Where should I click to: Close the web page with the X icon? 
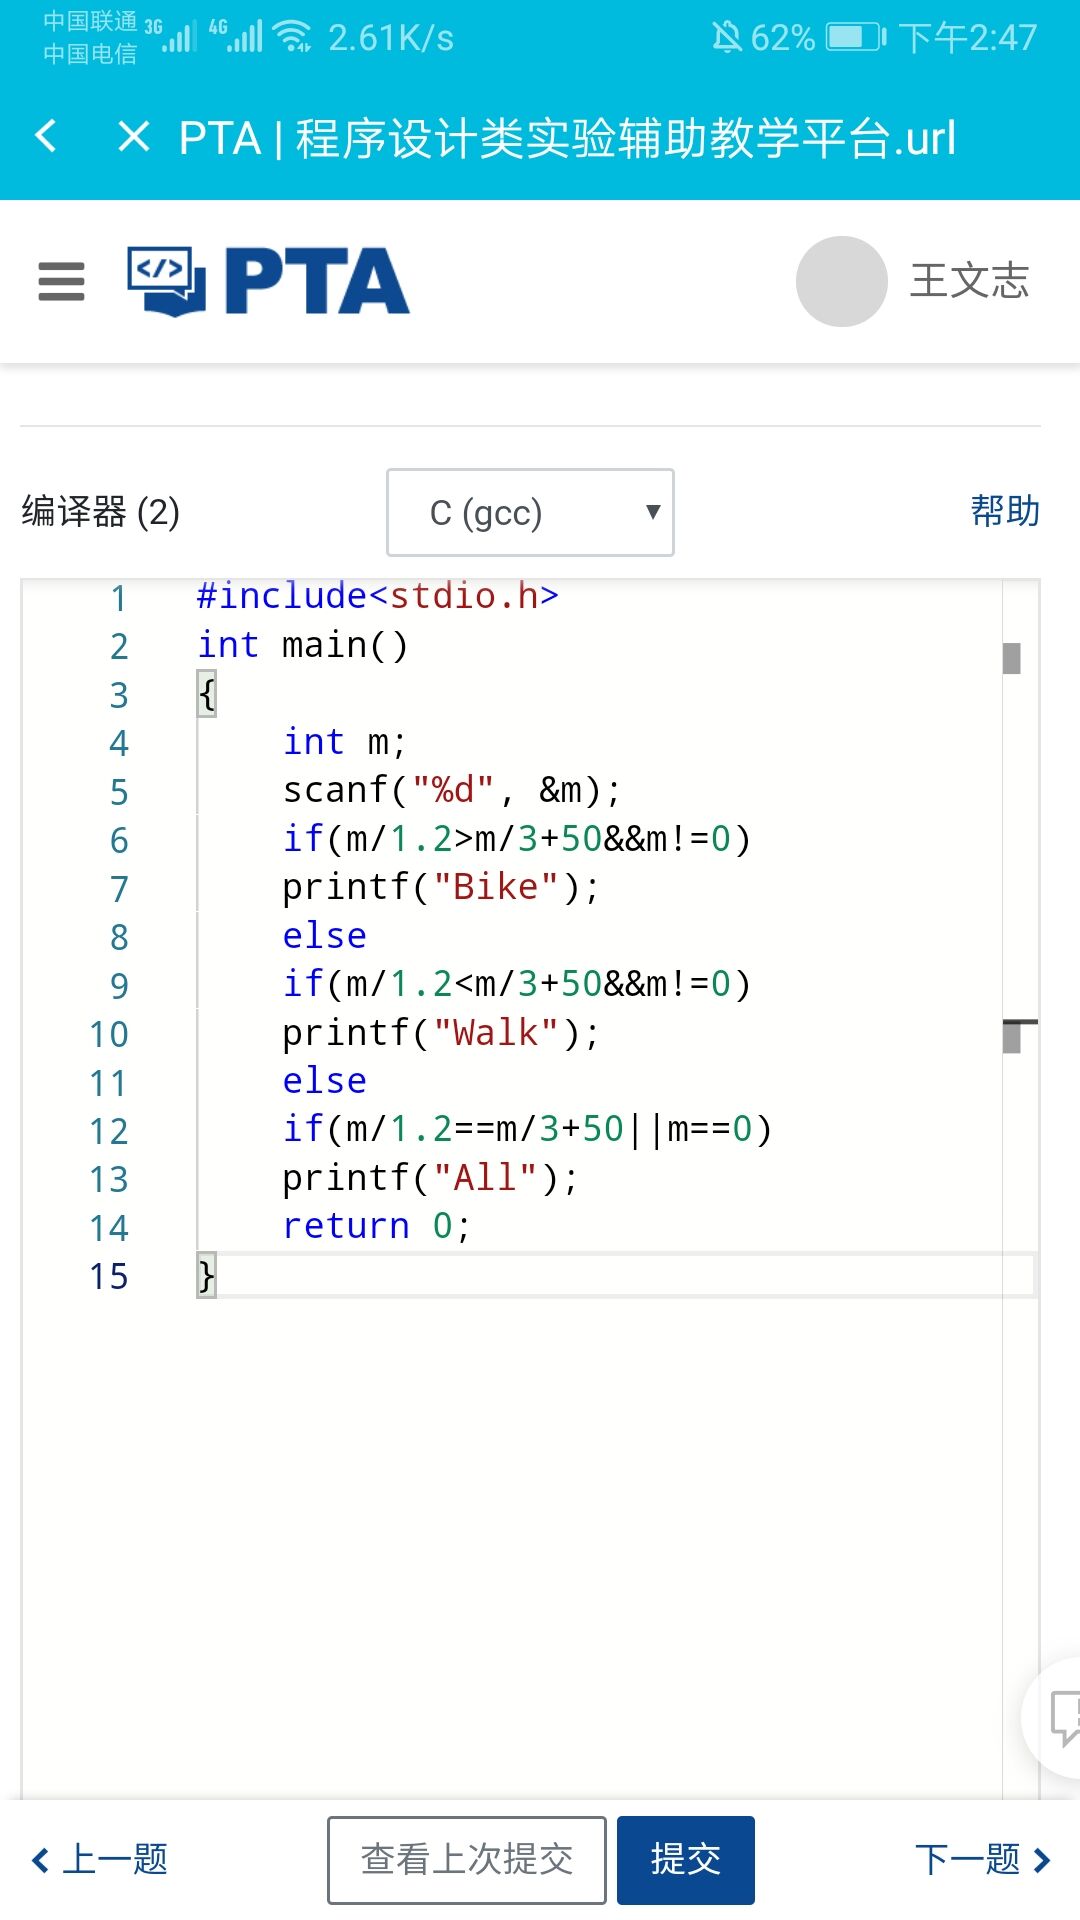pyautogui.click(x=133, y=136)
